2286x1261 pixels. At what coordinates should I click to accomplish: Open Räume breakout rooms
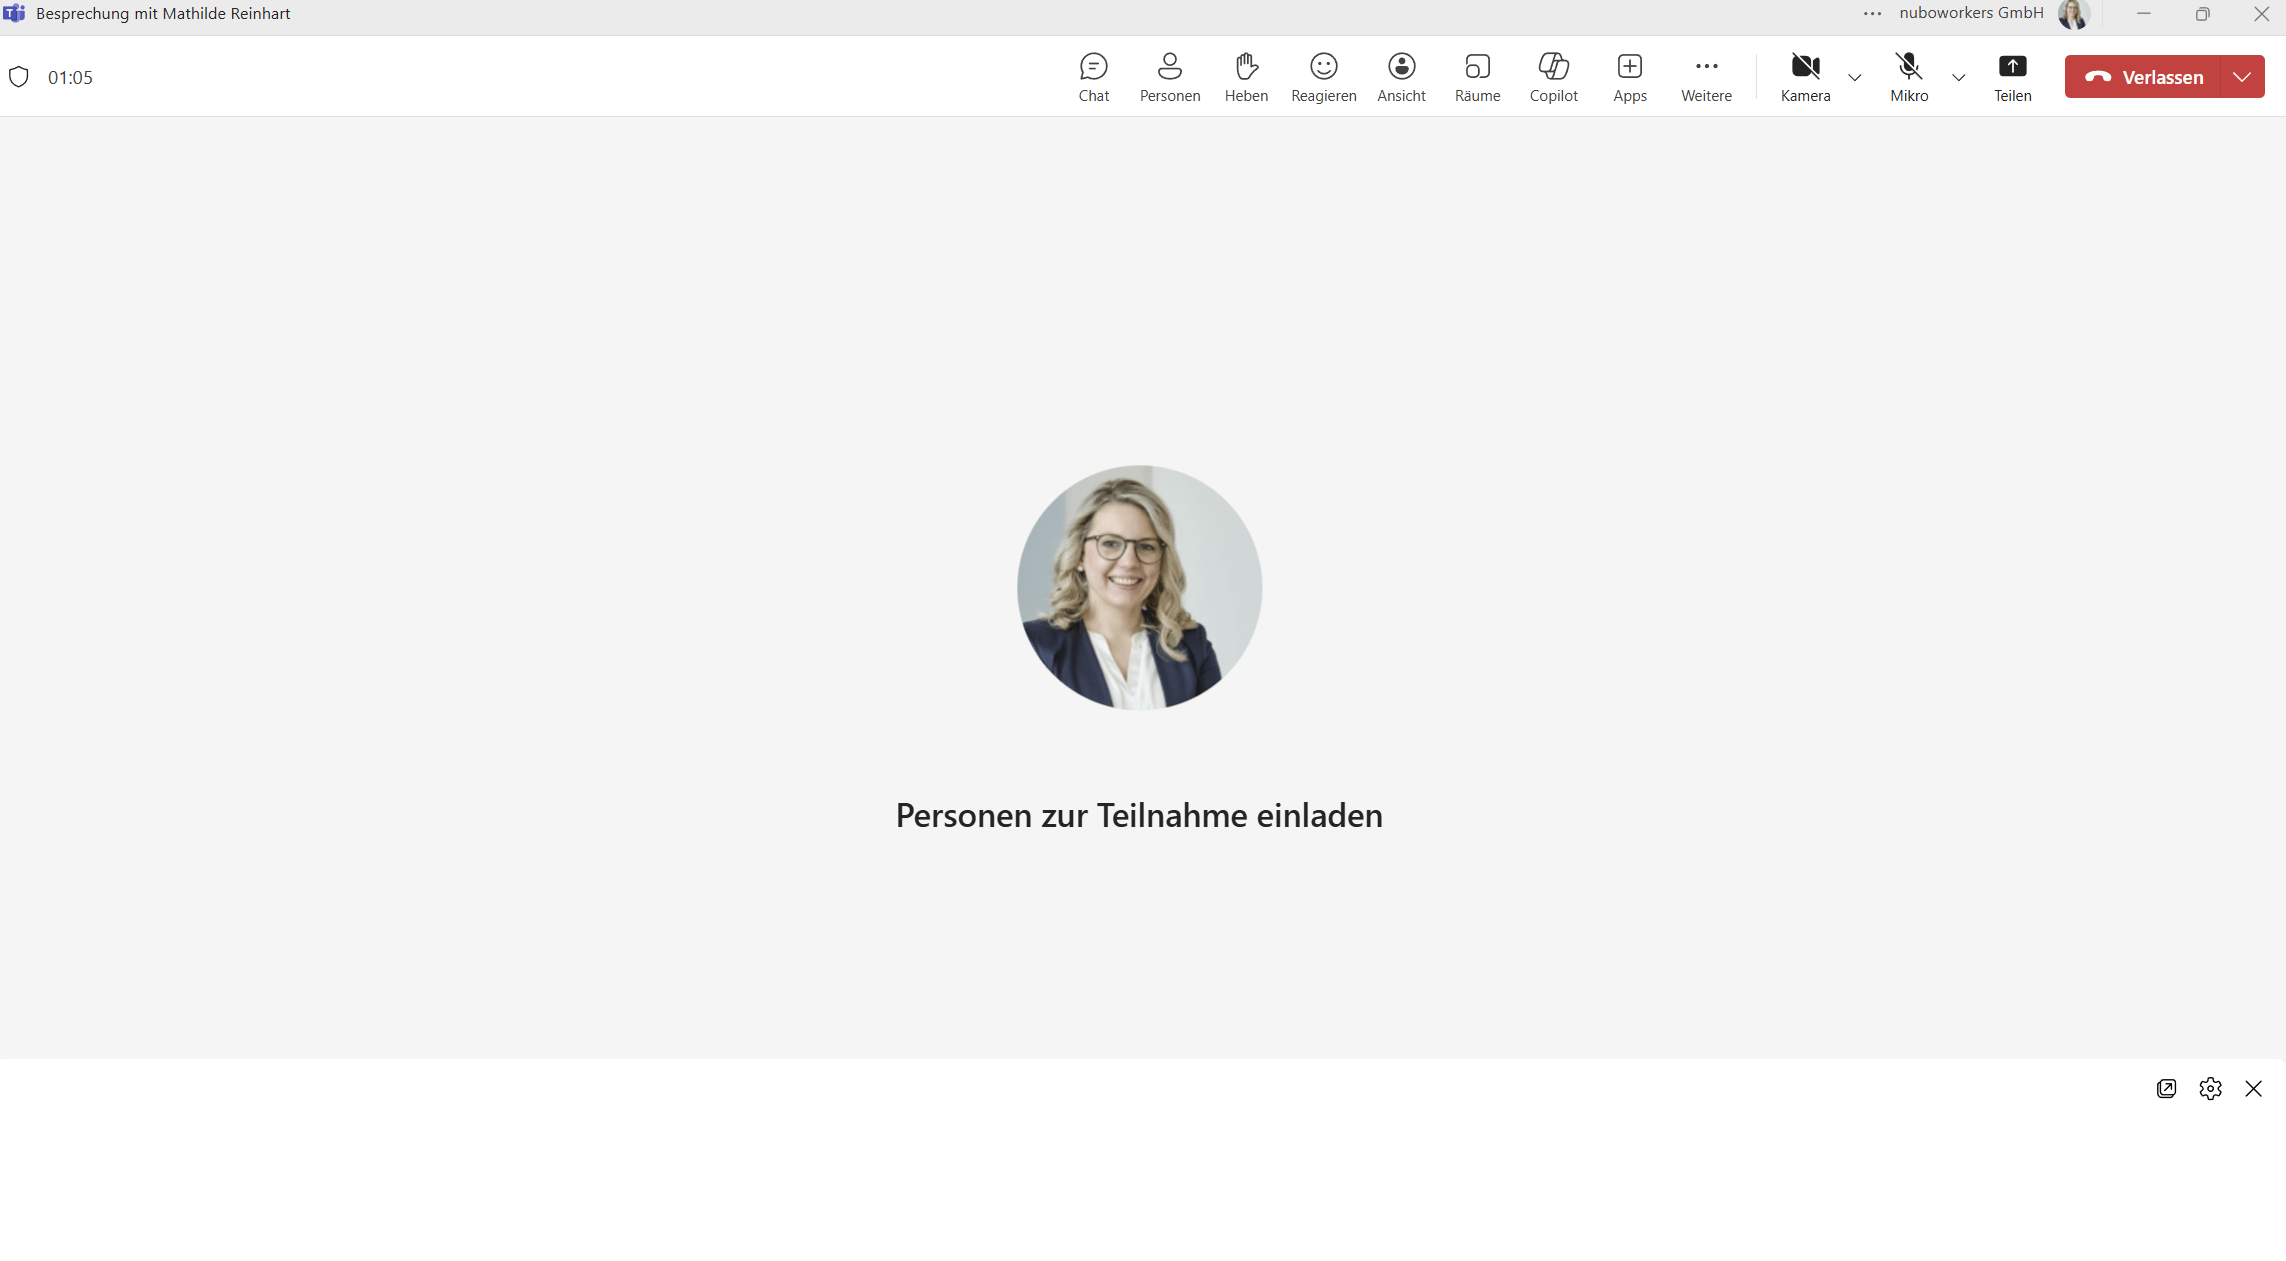(1477, 76)
